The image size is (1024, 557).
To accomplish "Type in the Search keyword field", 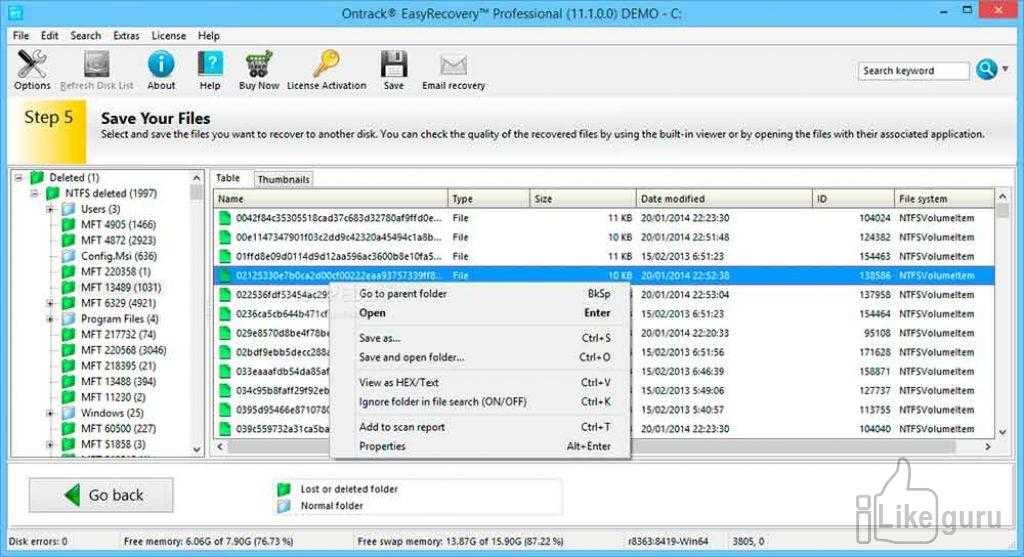I will pos(913,71).
